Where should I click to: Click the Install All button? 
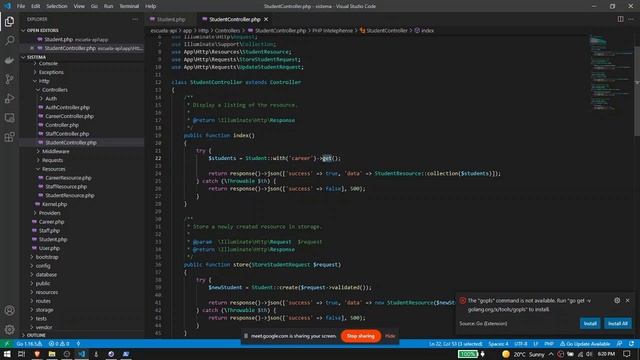[618, 323]
